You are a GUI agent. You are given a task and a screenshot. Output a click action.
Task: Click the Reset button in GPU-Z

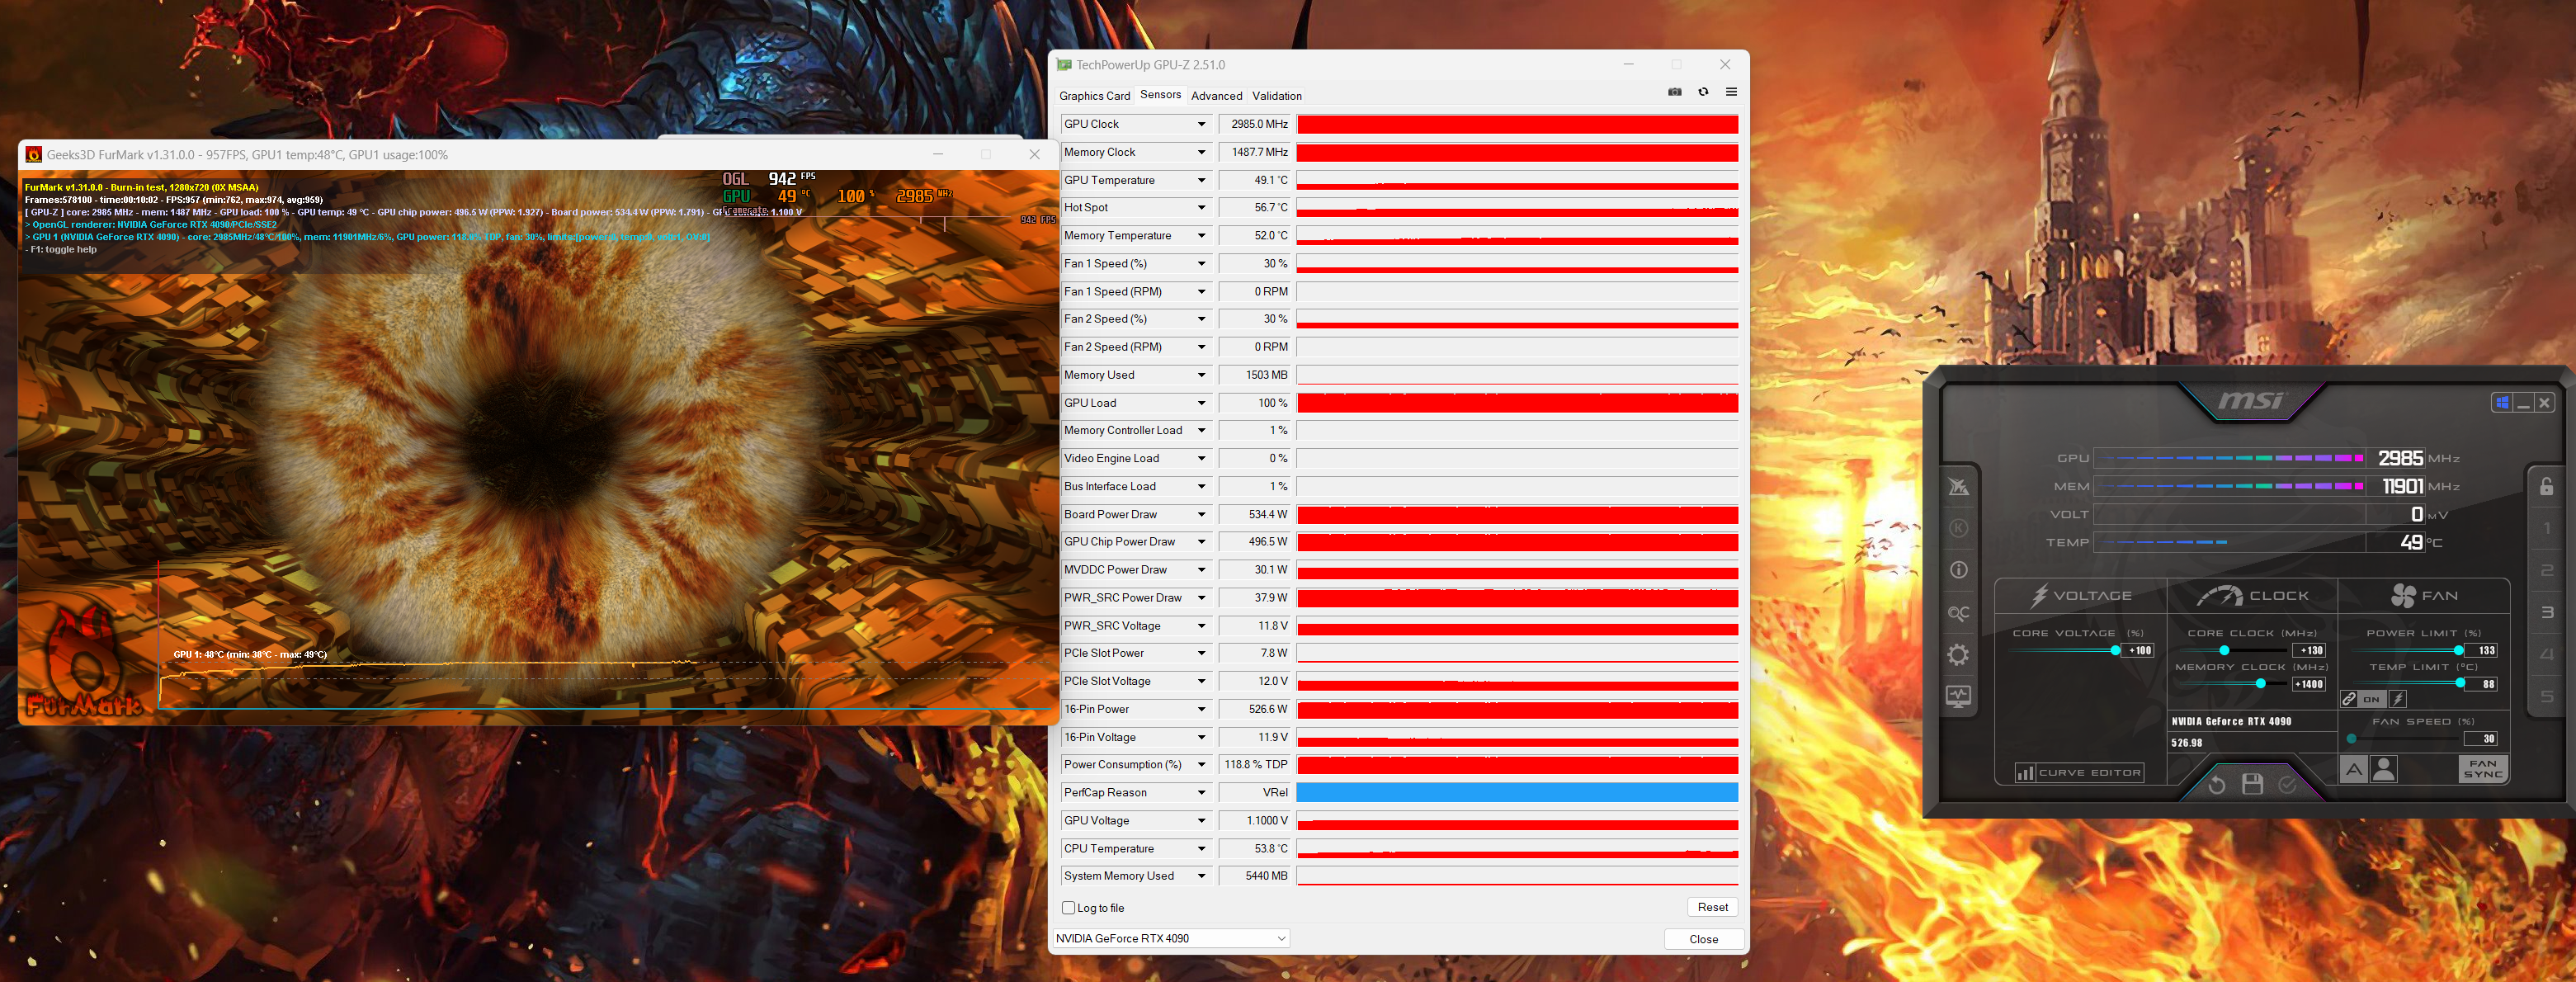[1712, 907]
